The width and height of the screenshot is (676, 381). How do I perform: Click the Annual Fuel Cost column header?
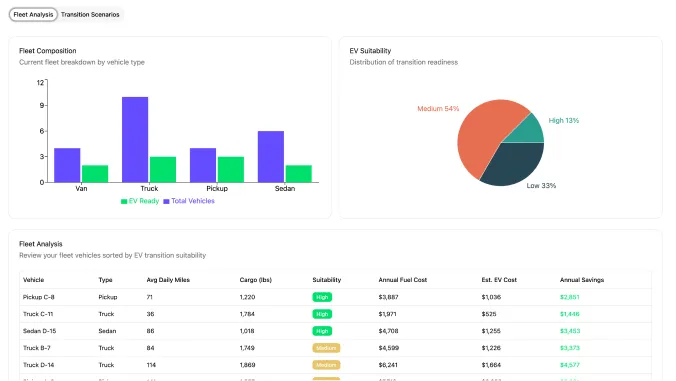tap(403, 280)
